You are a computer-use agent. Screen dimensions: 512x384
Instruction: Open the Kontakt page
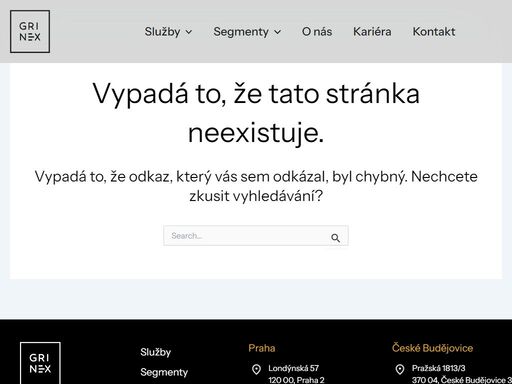[x=434, y=32]
